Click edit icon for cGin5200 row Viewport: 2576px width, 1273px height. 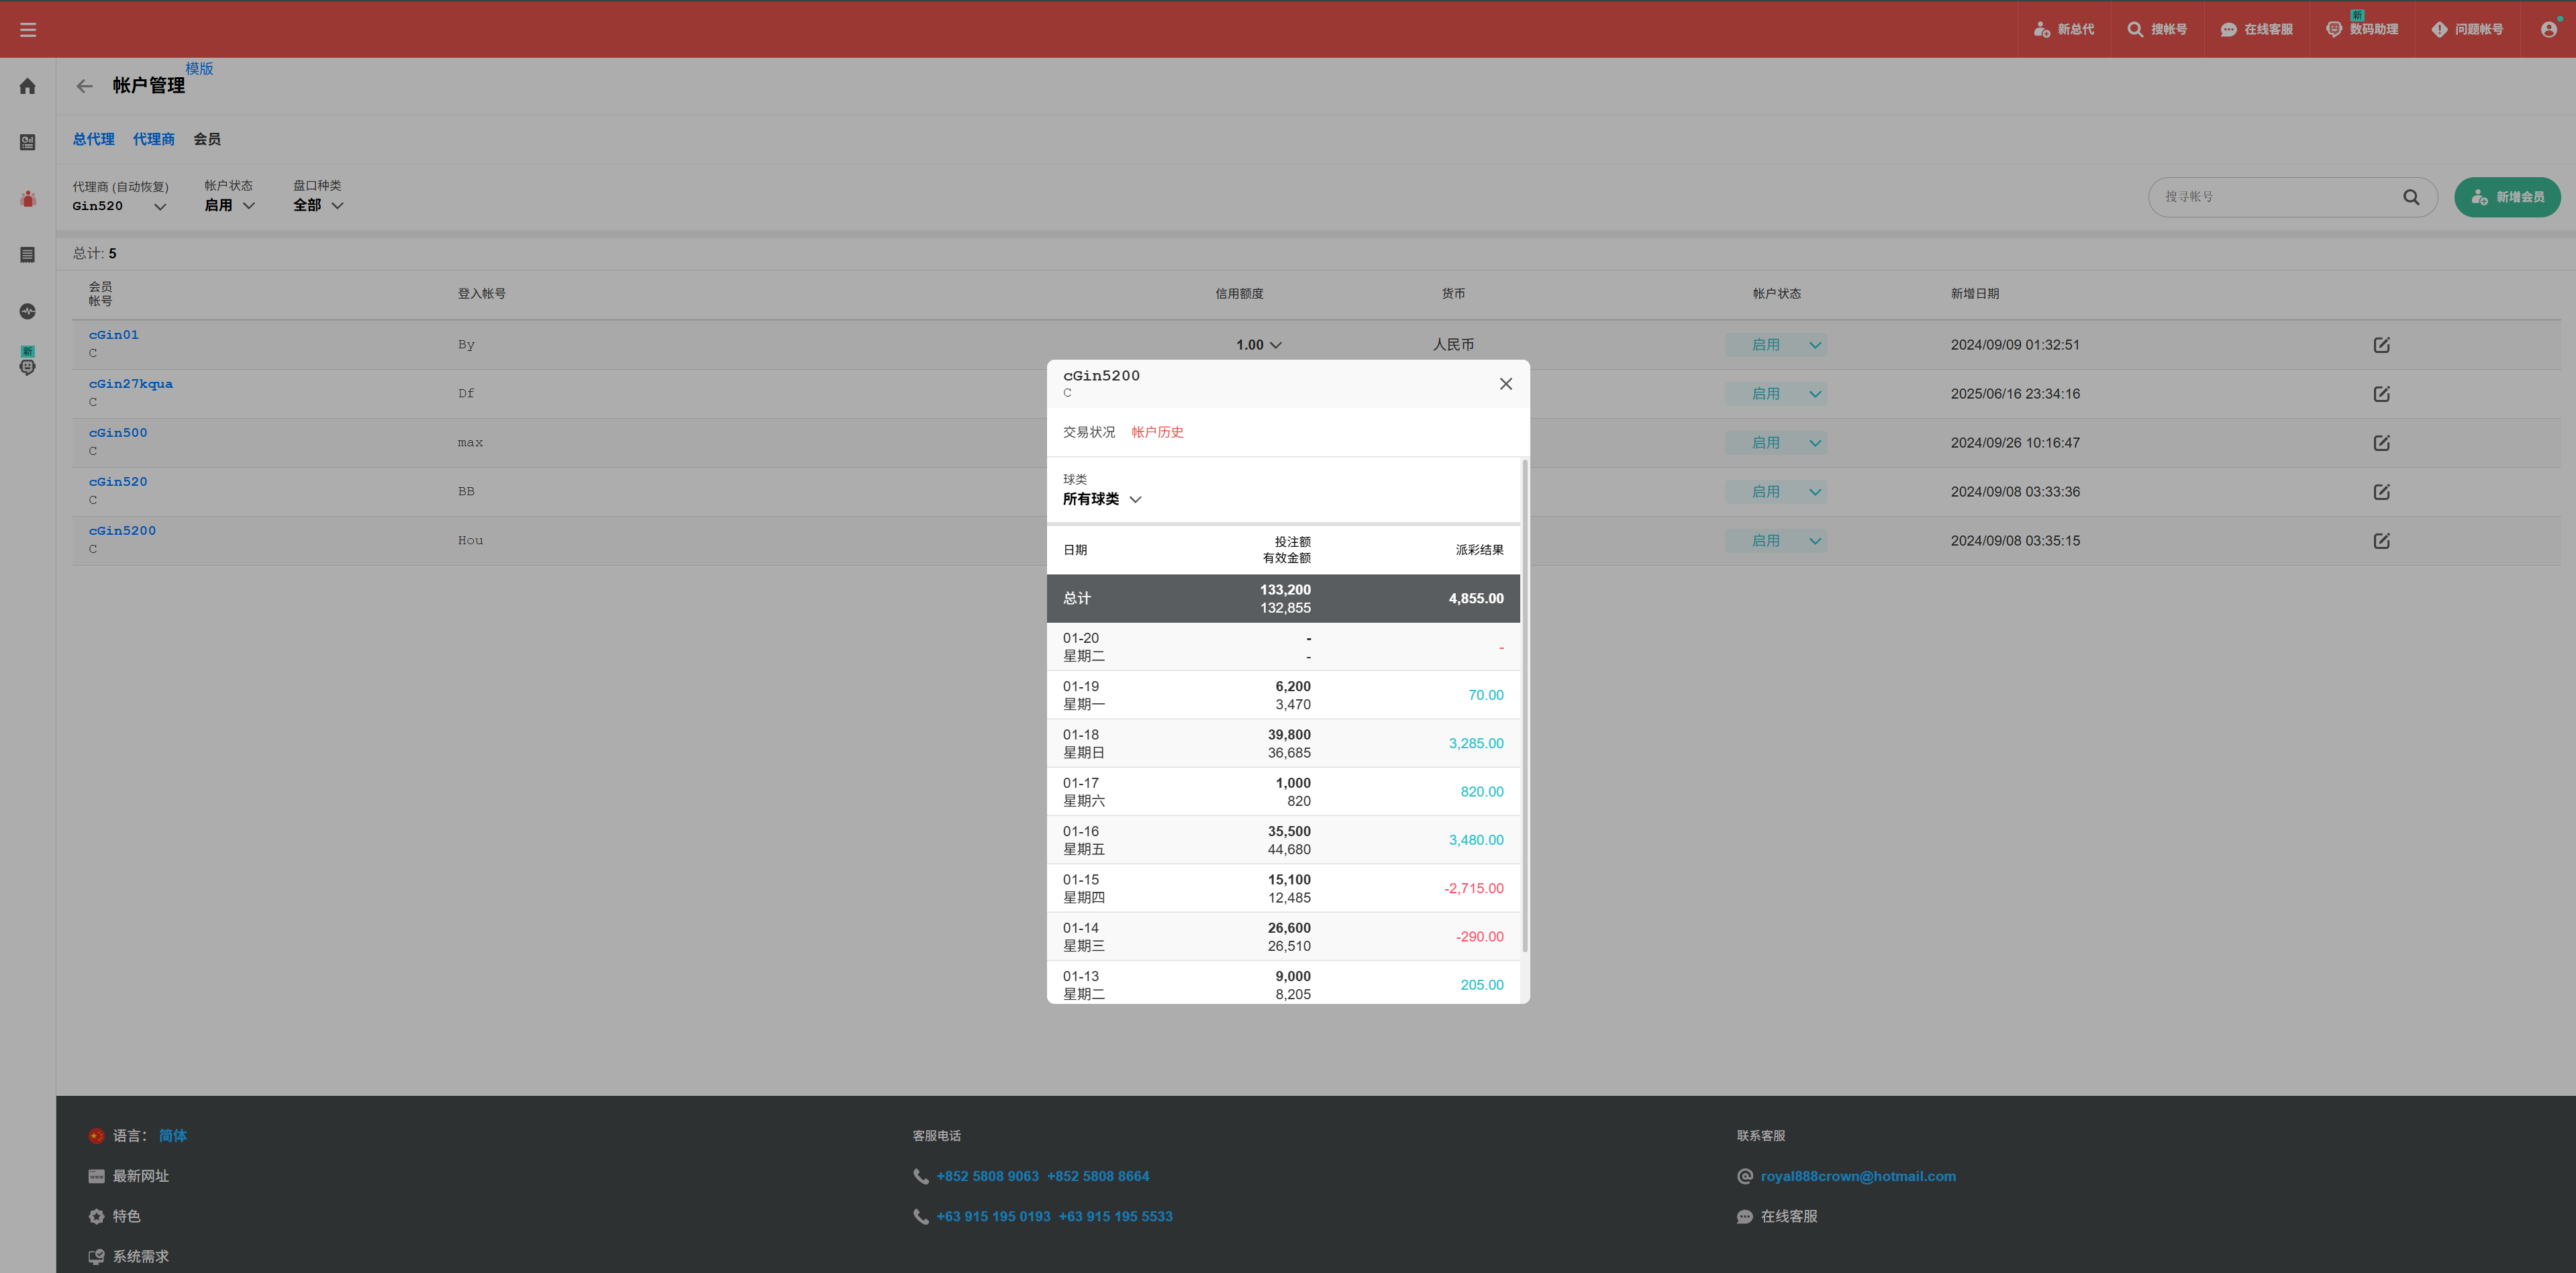tap(2381, 541)
